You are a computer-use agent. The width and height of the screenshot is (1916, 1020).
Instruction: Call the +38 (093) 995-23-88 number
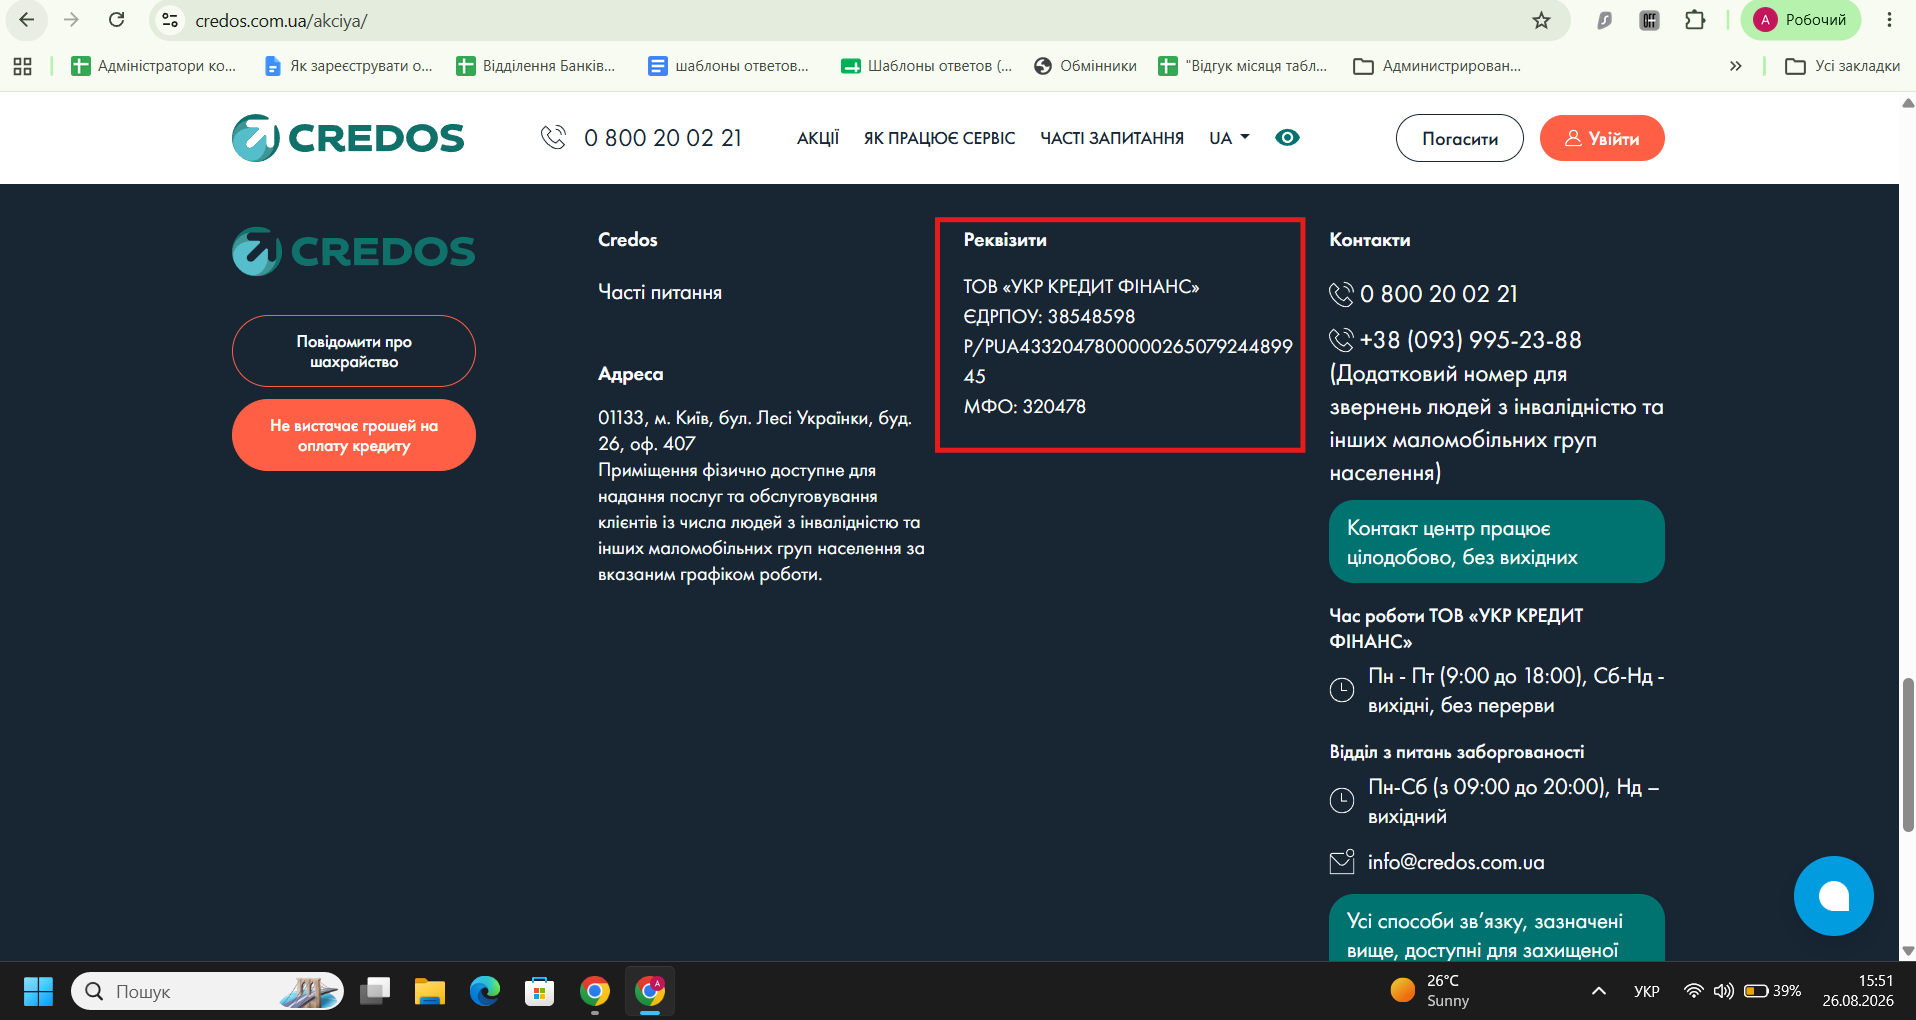click(1470, 340)
